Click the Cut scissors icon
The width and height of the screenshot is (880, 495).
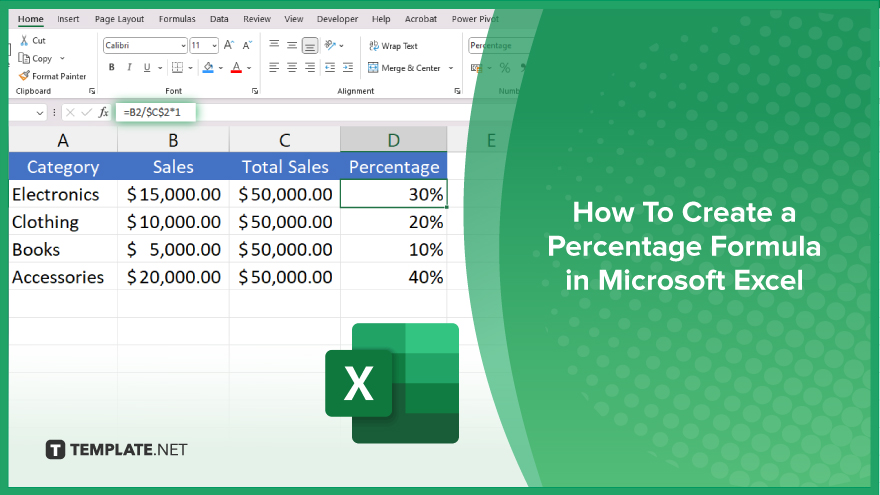point(24,40)
